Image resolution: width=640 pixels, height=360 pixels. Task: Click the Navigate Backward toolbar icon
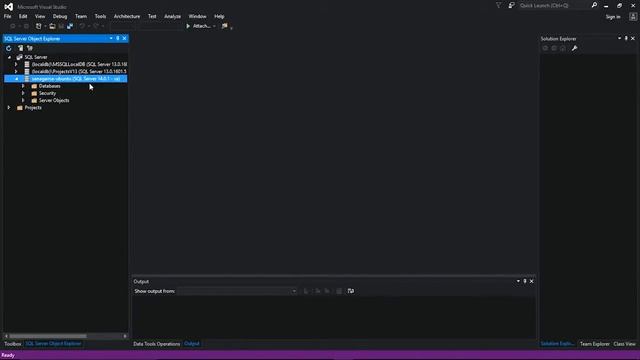(x=13, y=26)
